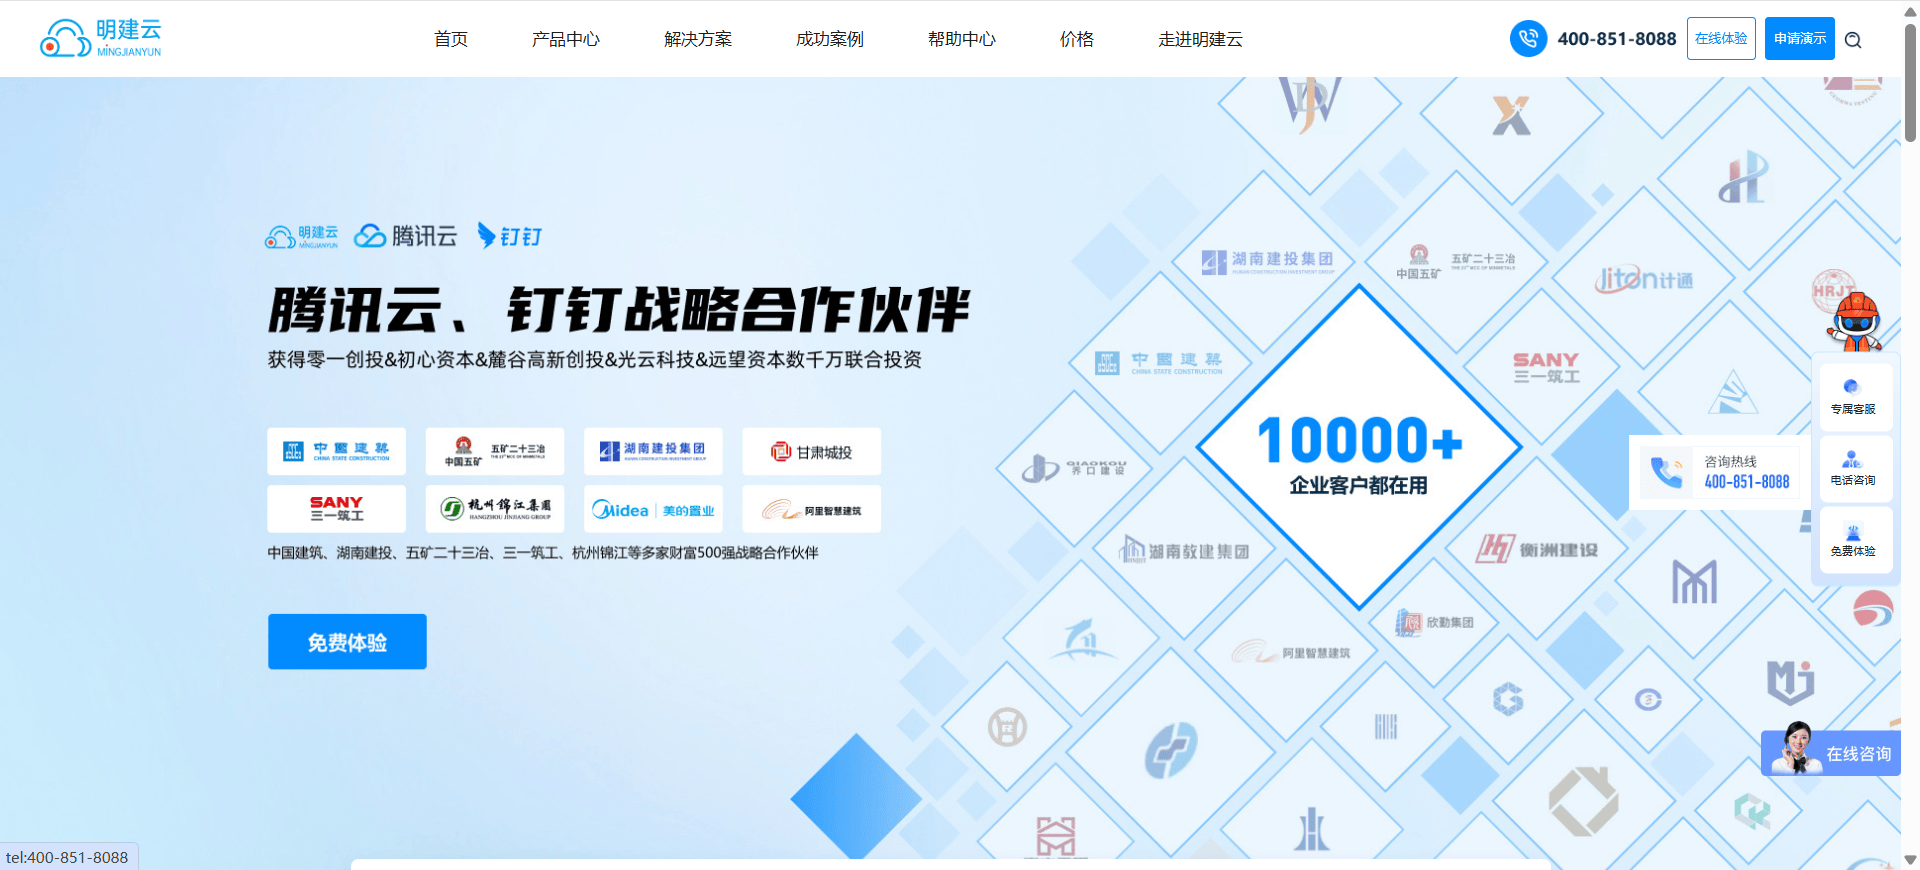
Task: Click the 腾讯云、钉钉战略合作伙伴 headline
Action: coord(618,309)
